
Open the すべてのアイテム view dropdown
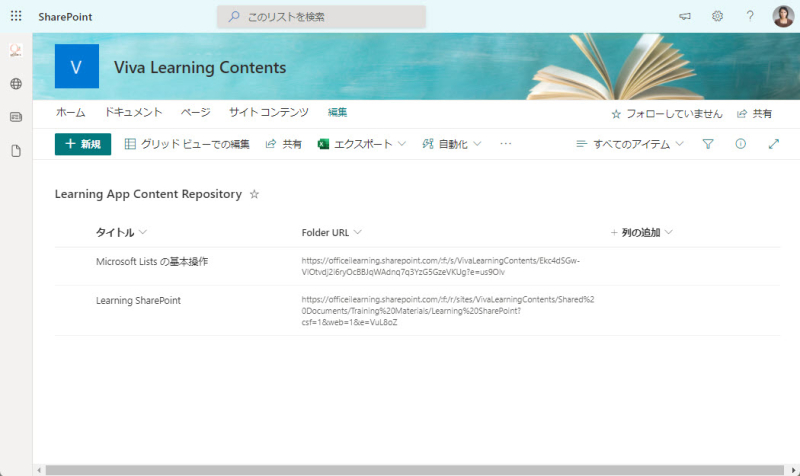tap(630, 144)
